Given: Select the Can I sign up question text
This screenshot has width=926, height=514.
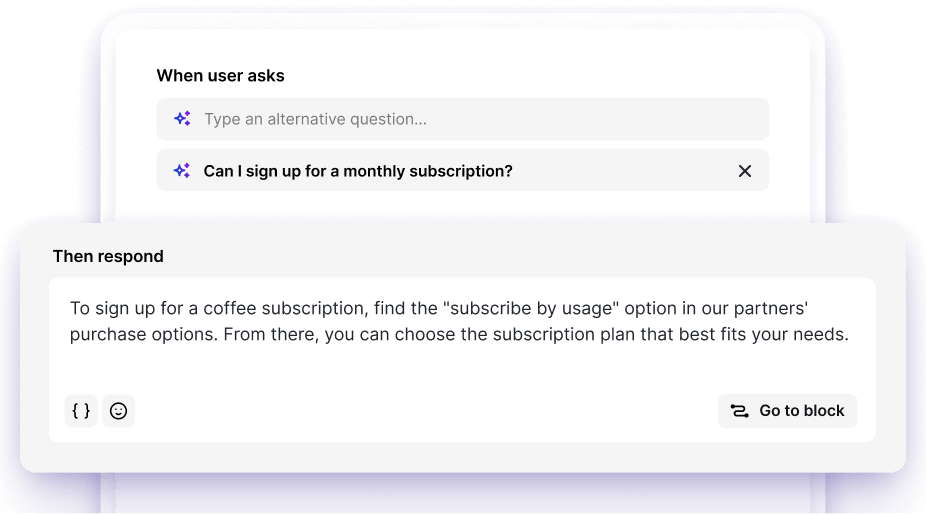Looking at the screenshot, I should point(358,171).
